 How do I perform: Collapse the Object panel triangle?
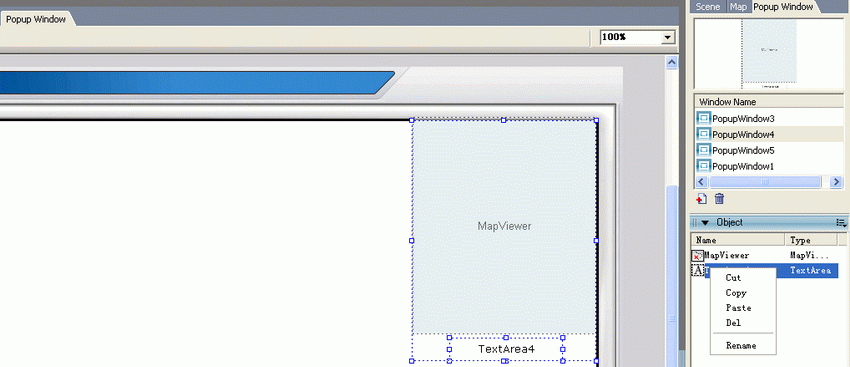point(705,223)
